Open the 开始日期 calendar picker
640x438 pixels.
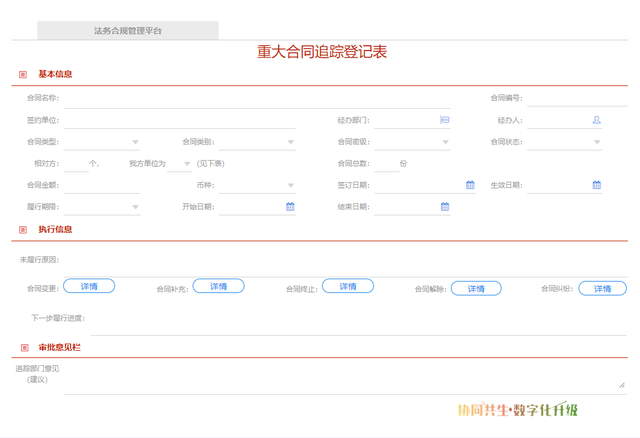tap(290, 207)
